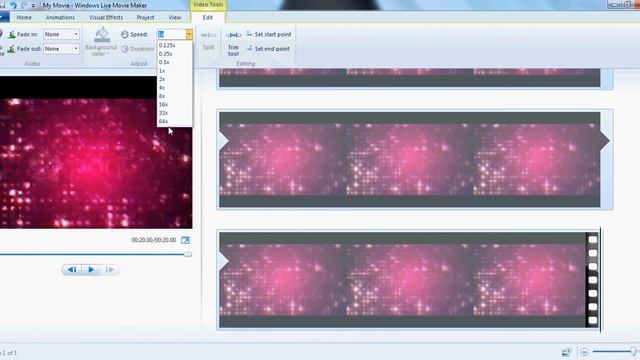
Task: Open the Visual Effects tab
Action: click(x=106, y=18)
